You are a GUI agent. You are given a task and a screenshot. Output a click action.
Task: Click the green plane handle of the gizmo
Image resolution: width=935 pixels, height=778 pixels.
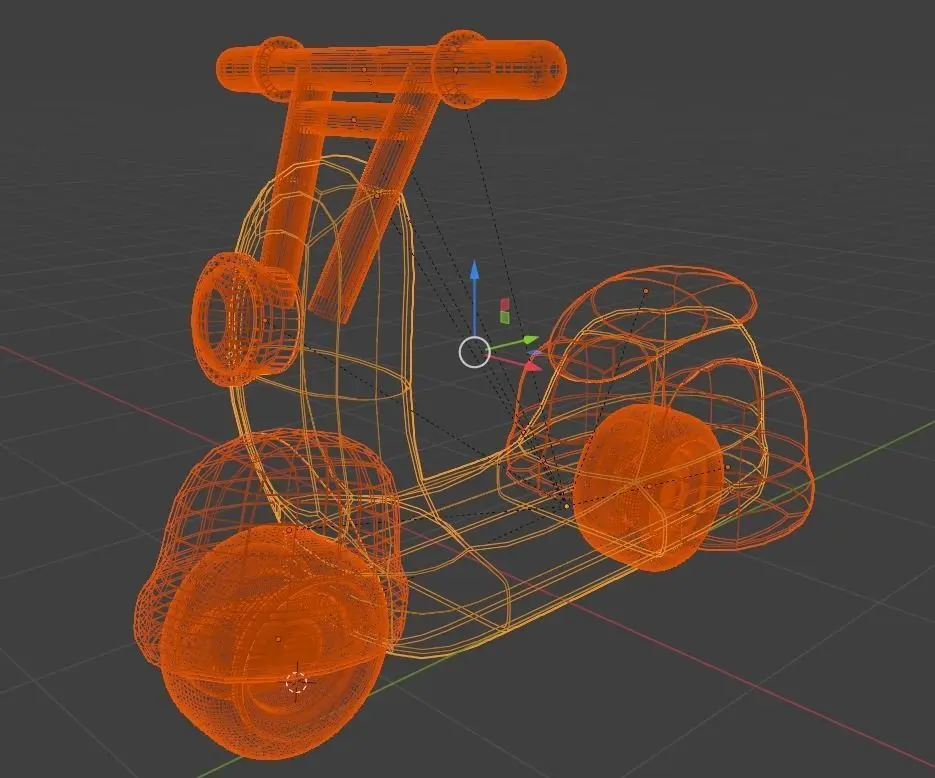pos(505,317)
